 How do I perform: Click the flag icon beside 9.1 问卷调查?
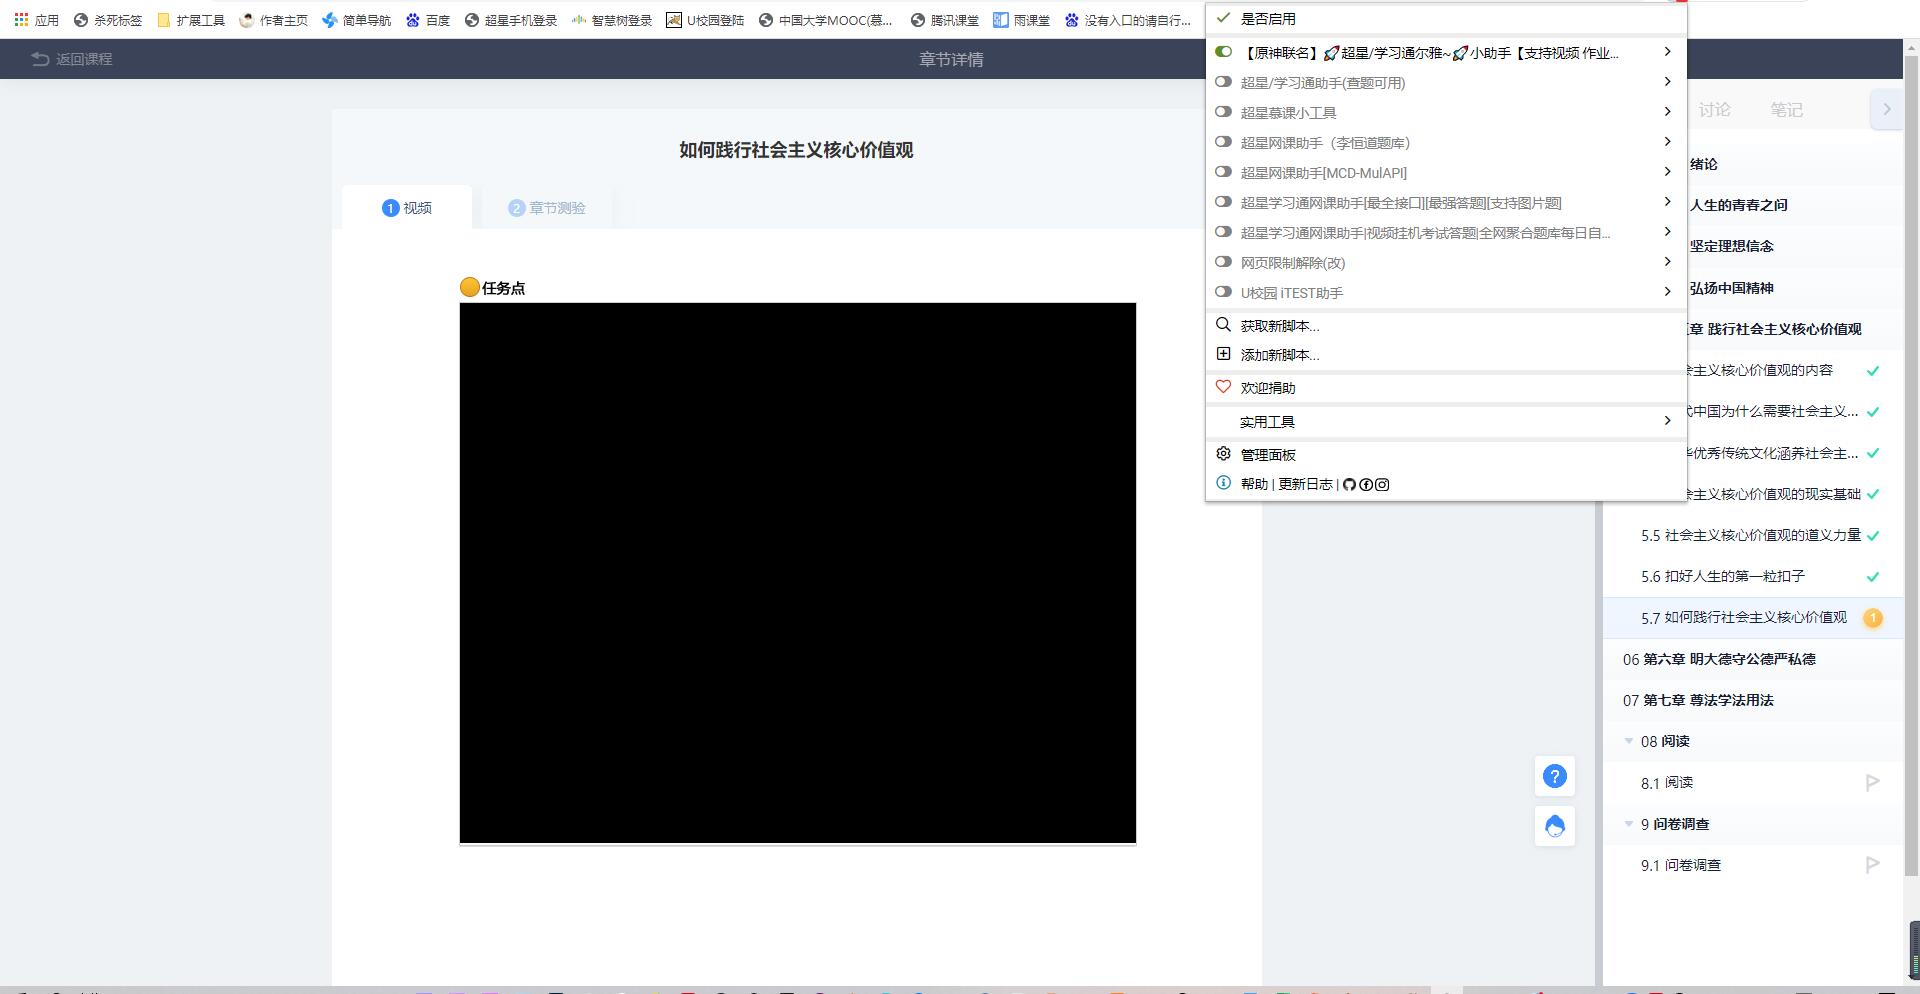(x=1873, y=864)
